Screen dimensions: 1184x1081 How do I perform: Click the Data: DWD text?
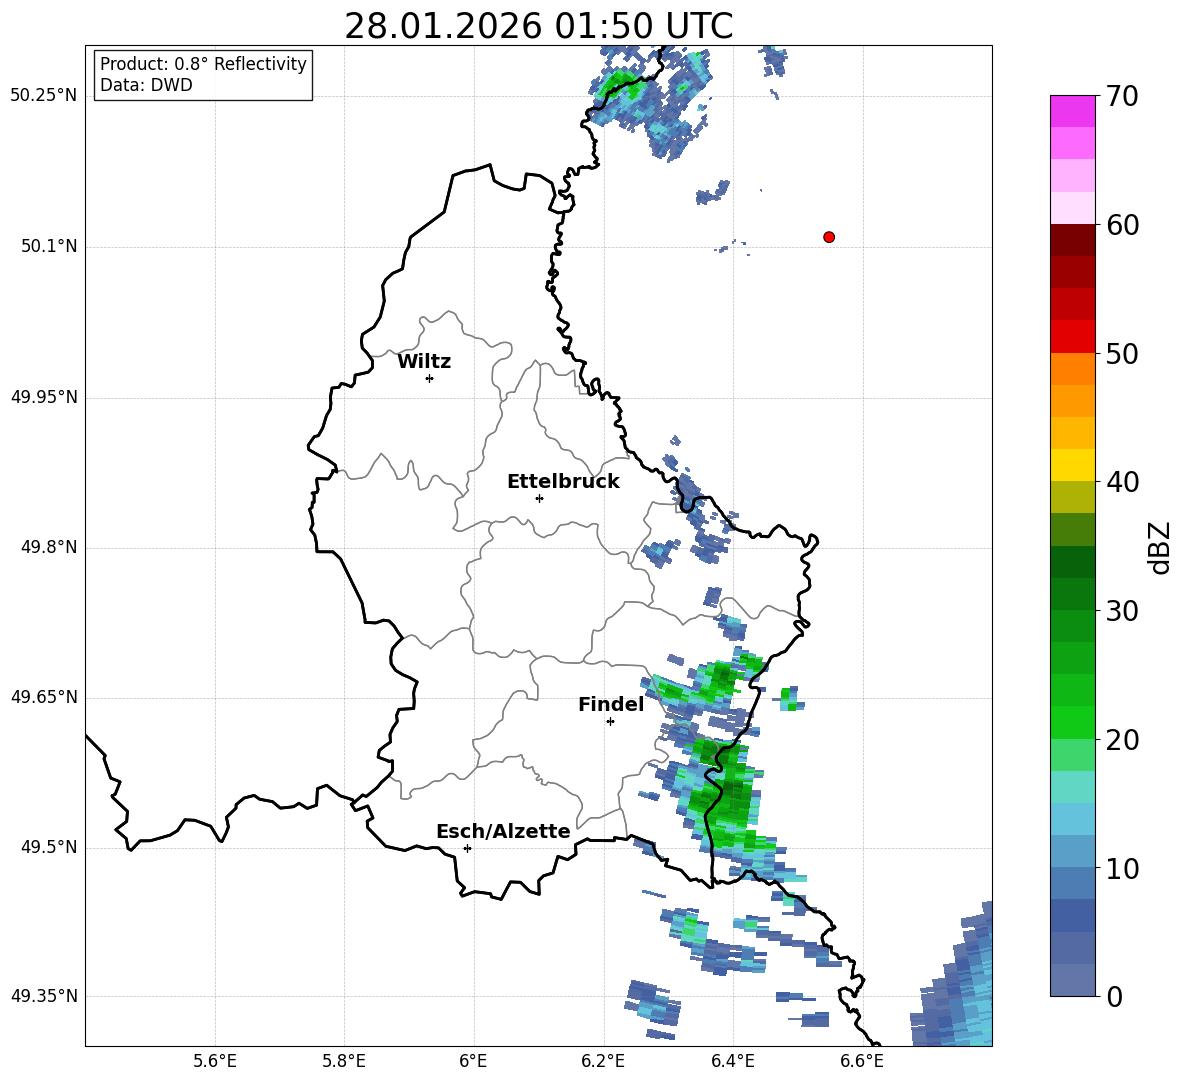[146, 85]
